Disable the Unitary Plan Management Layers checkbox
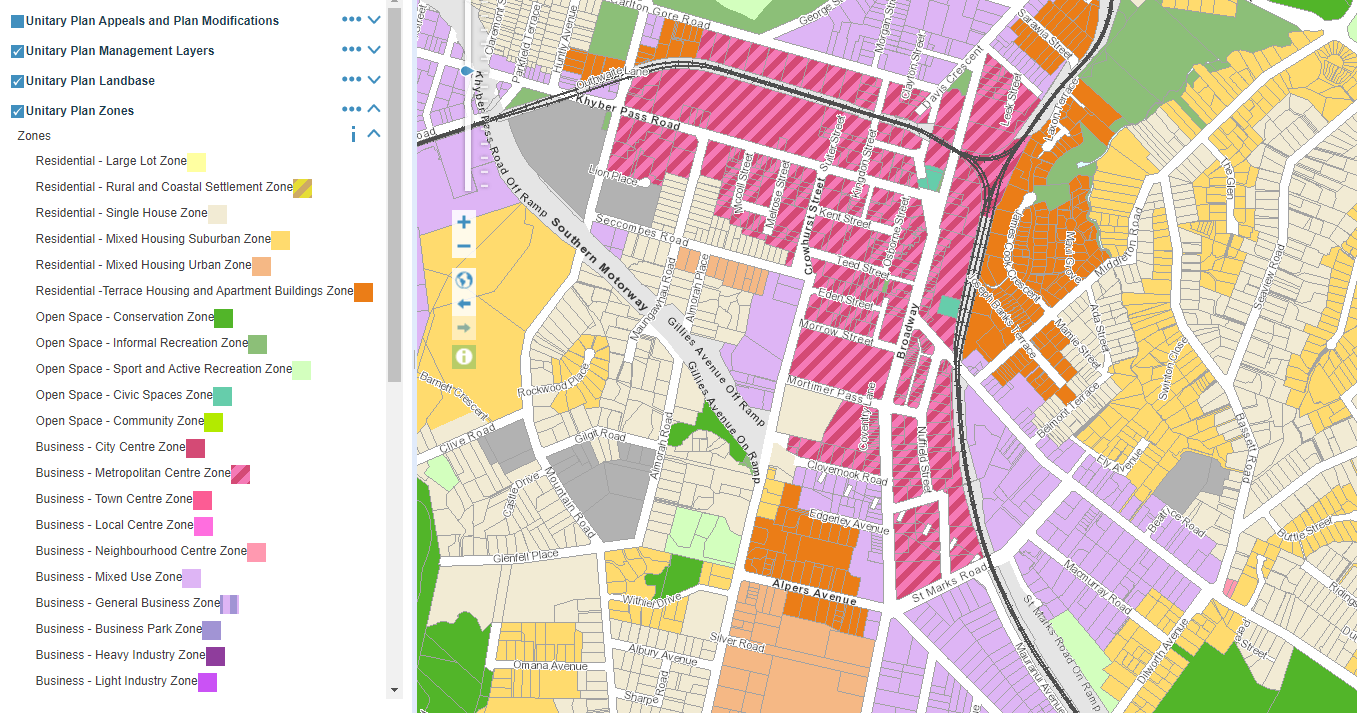 click(16, 50)
